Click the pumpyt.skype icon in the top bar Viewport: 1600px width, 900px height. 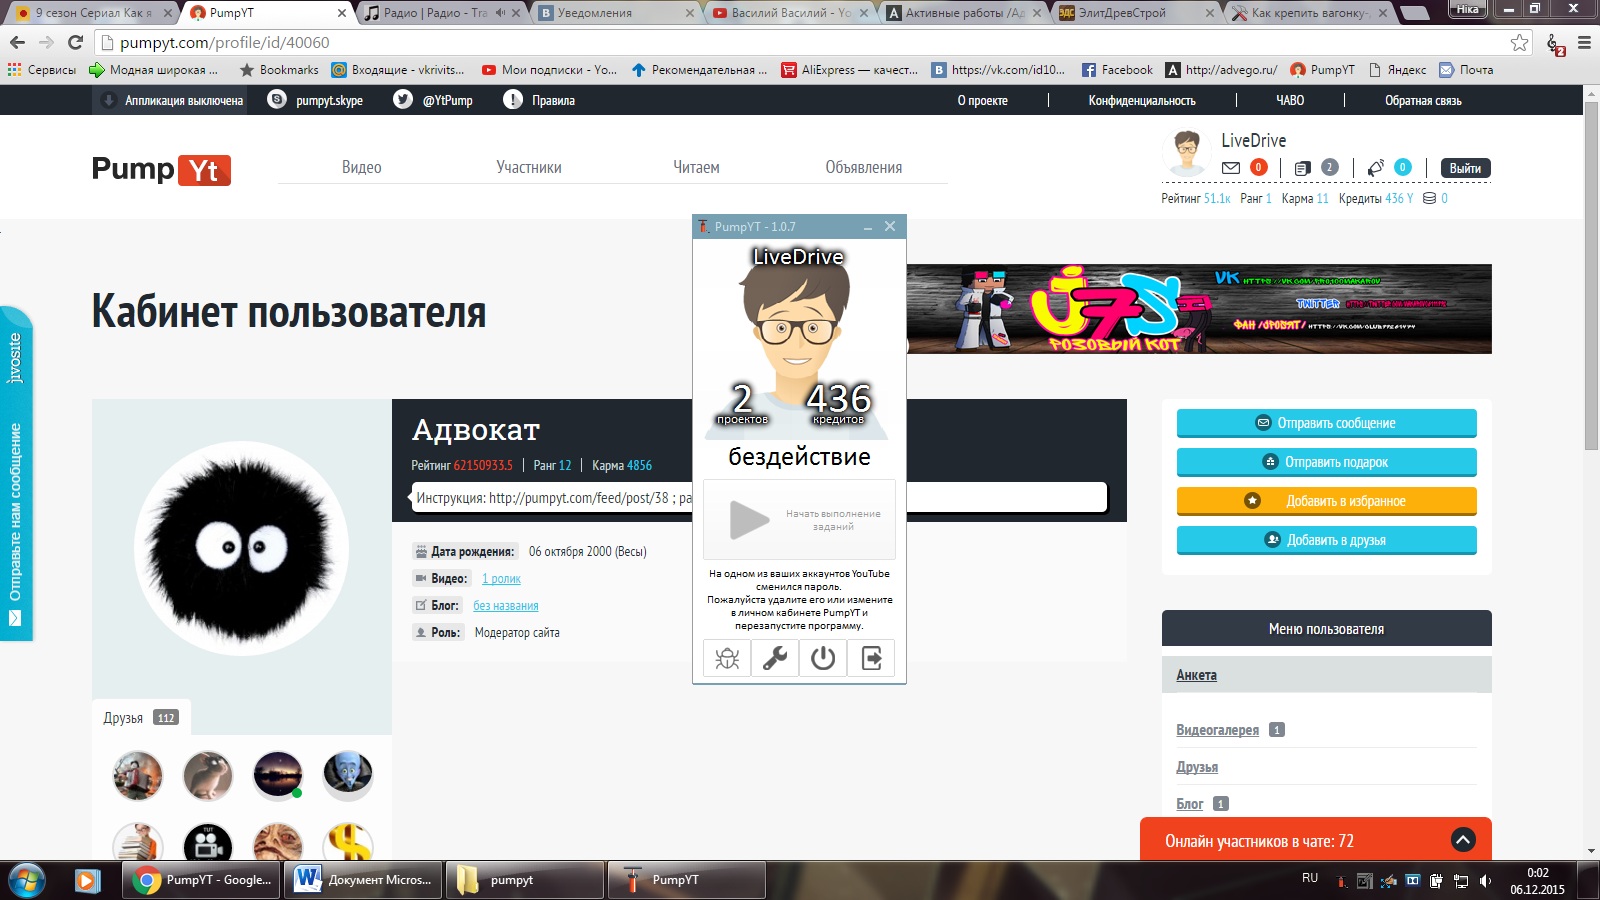click(x=277, y=99)
